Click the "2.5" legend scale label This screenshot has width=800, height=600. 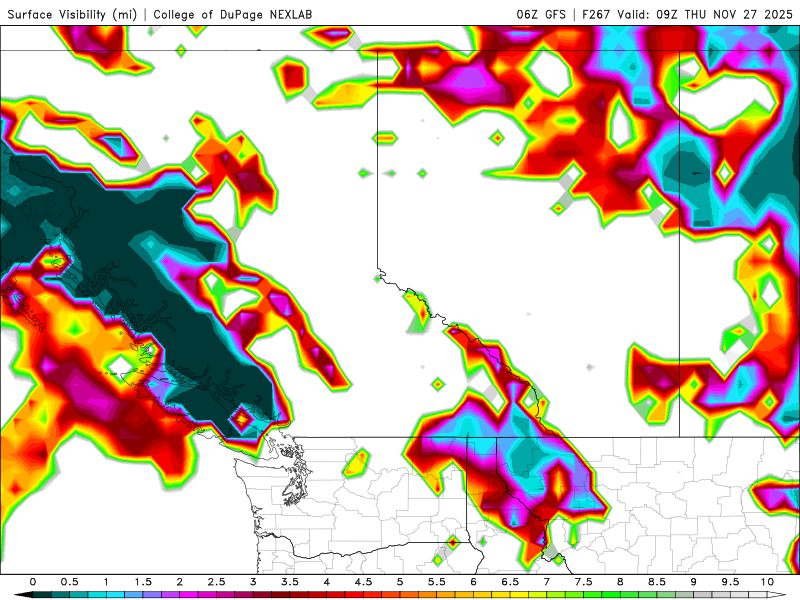[216, 582]
